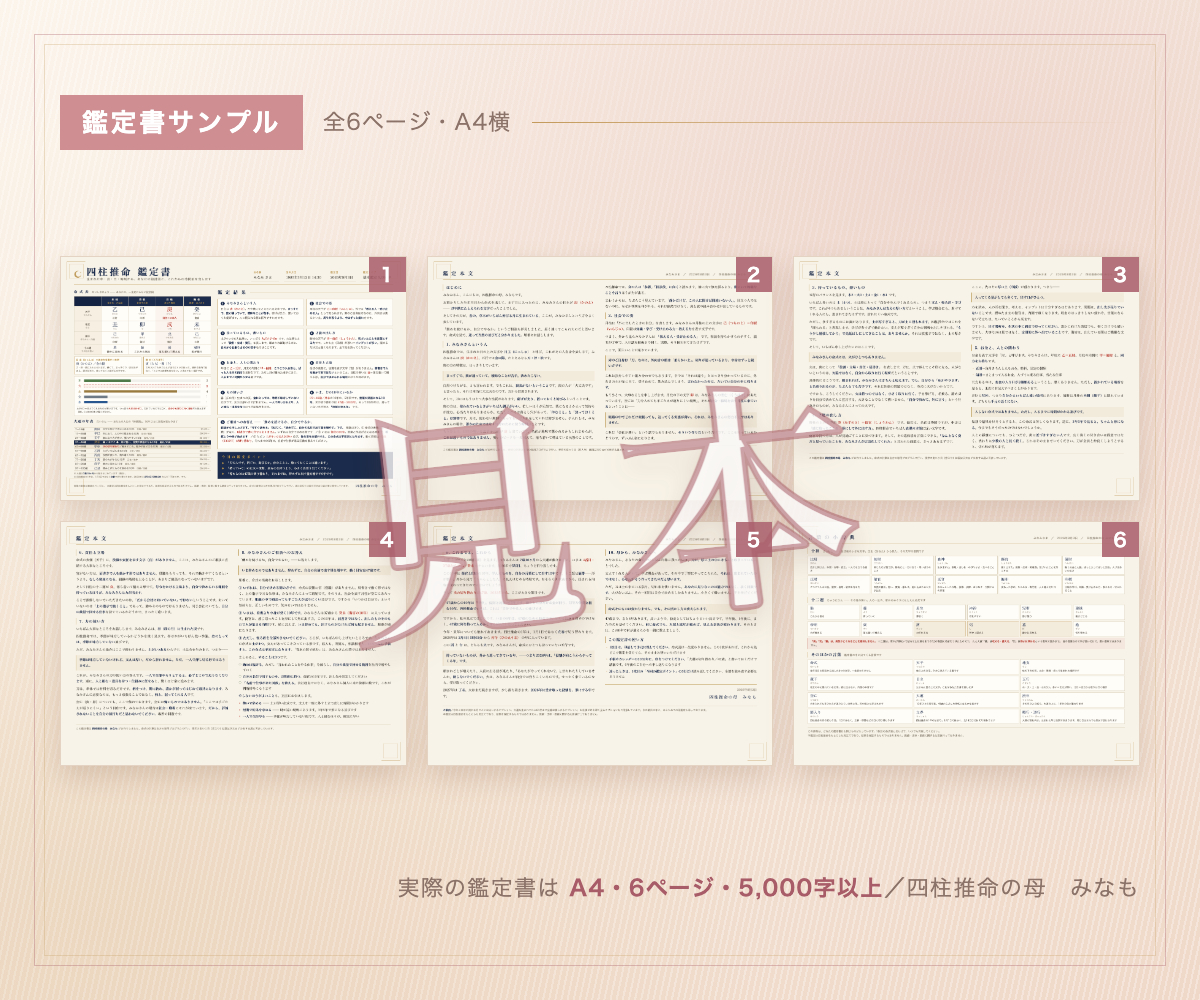Click the crescent moon logo on page 1

[77, 272]
